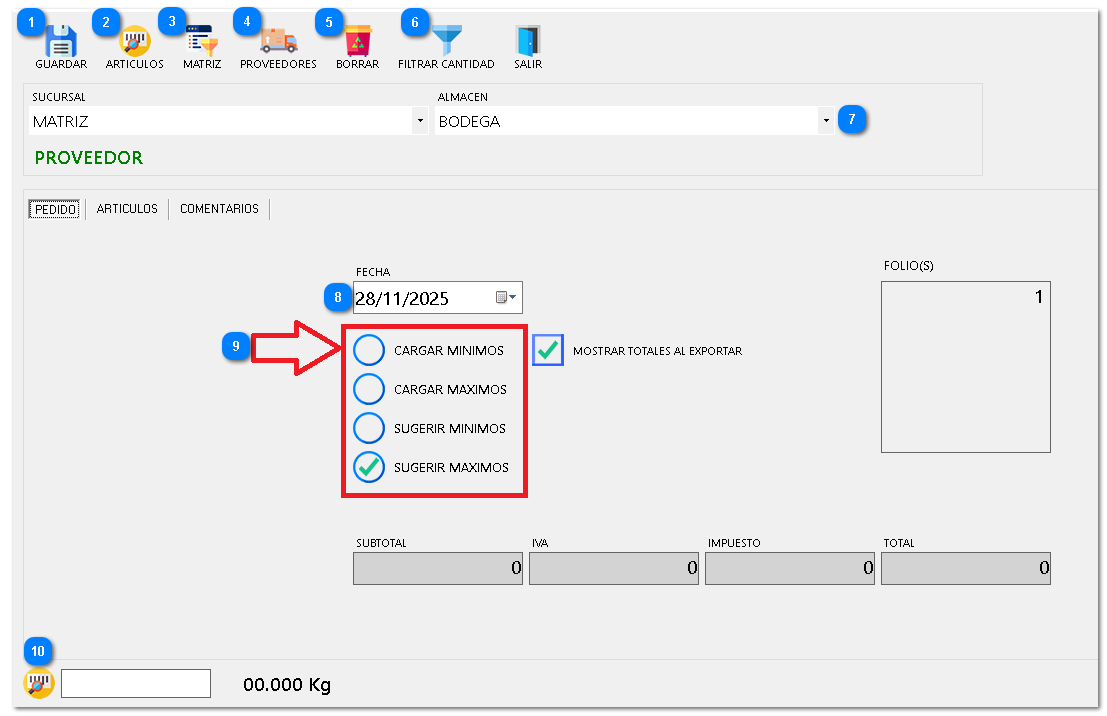Image resolution: width=1107 pixels, height=716 pixels.
Task: Click the Borrar trash bin icon
Action: (x=357, y=42)
